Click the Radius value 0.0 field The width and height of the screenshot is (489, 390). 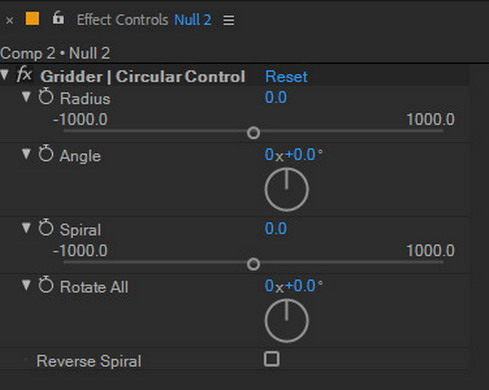coord(276,97)
